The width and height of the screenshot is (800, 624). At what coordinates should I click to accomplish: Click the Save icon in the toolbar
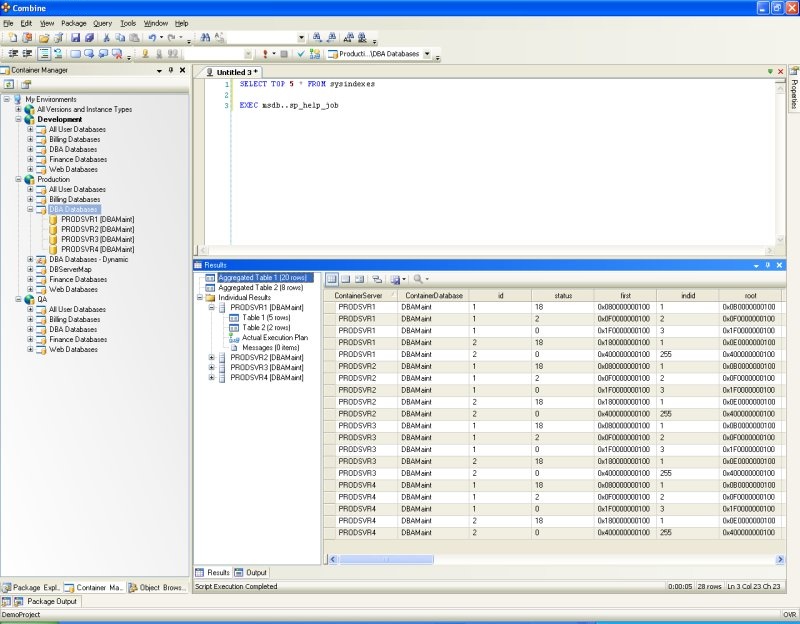coord(75,37)
